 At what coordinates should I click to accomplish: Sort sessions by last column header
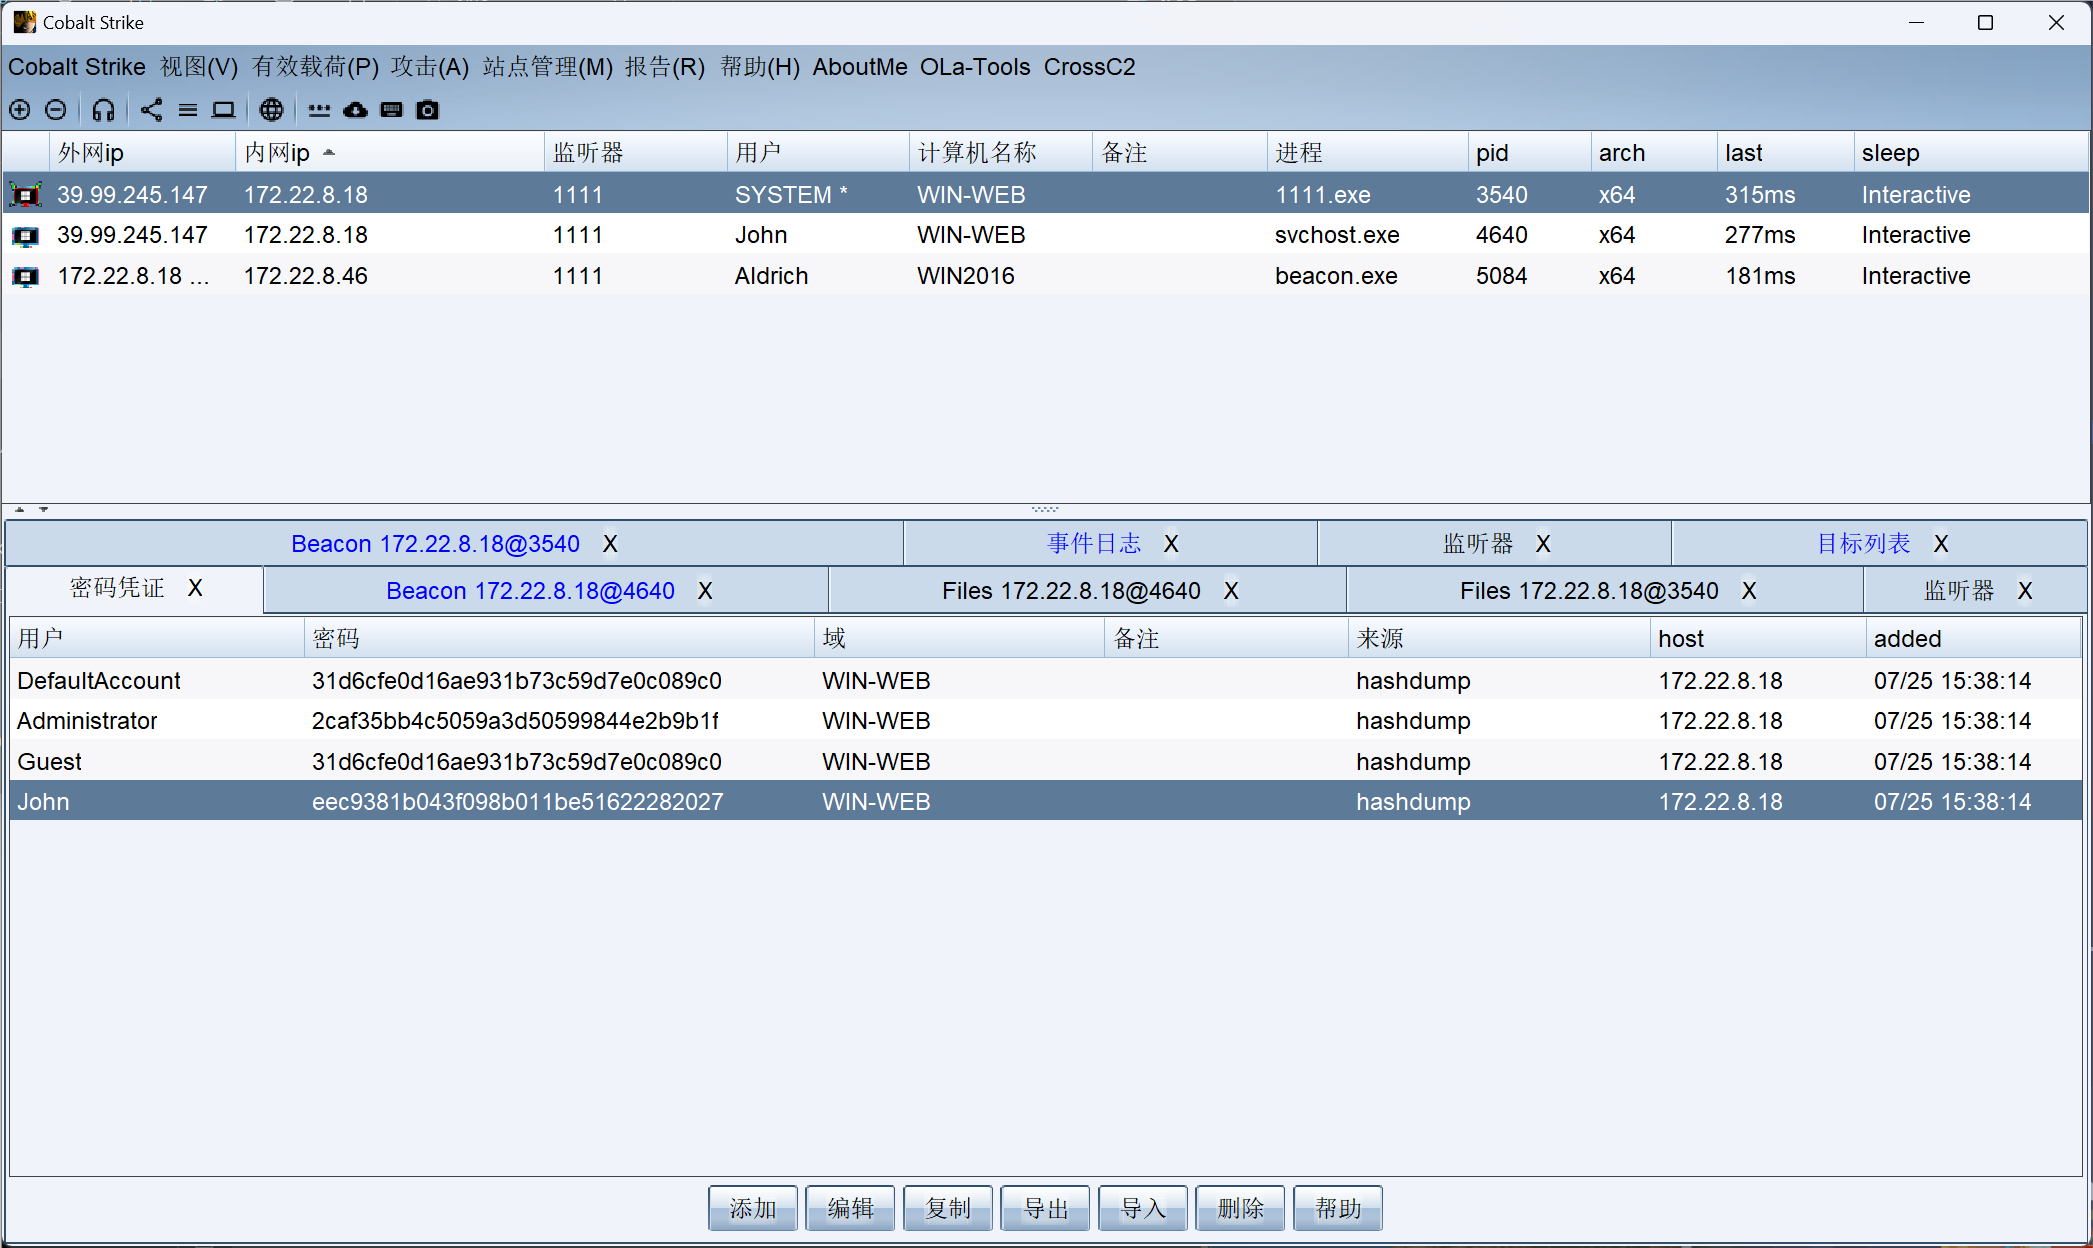[1784, 153]
